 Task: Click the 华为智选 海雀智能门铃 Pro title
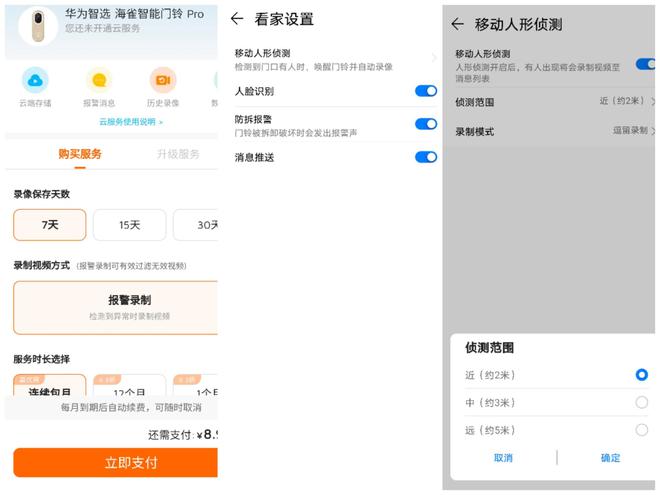[x=135, y=14]
